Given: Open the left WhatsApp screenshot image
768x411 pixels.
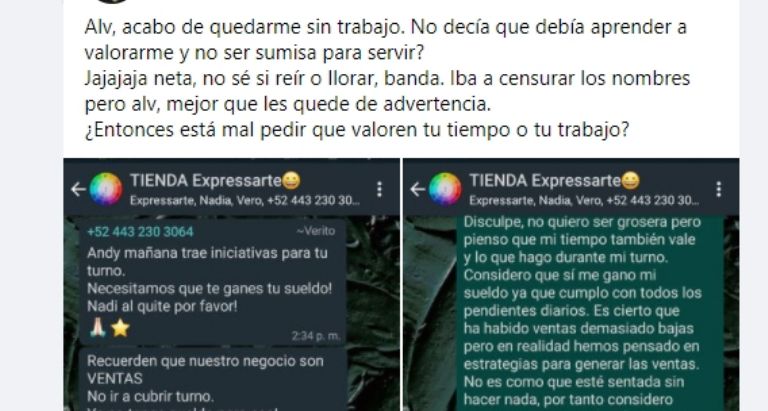Looking at the screenshot, I should (x=232, y=284).
